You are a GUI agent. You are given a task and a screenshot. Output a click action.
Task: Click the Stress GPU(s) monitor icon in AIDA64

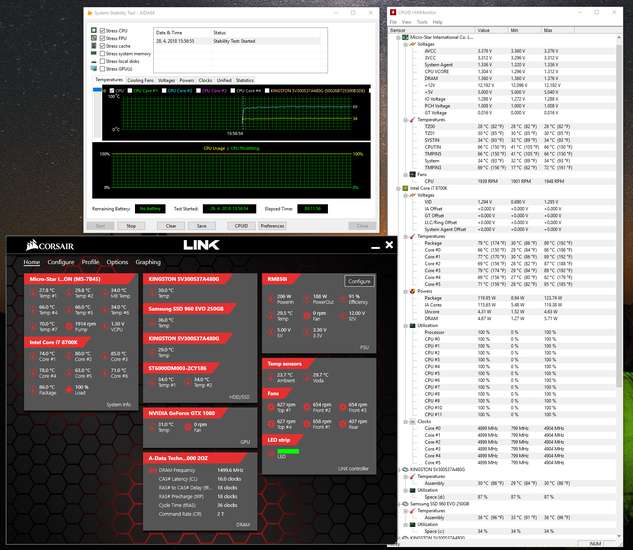pos(94,69)
